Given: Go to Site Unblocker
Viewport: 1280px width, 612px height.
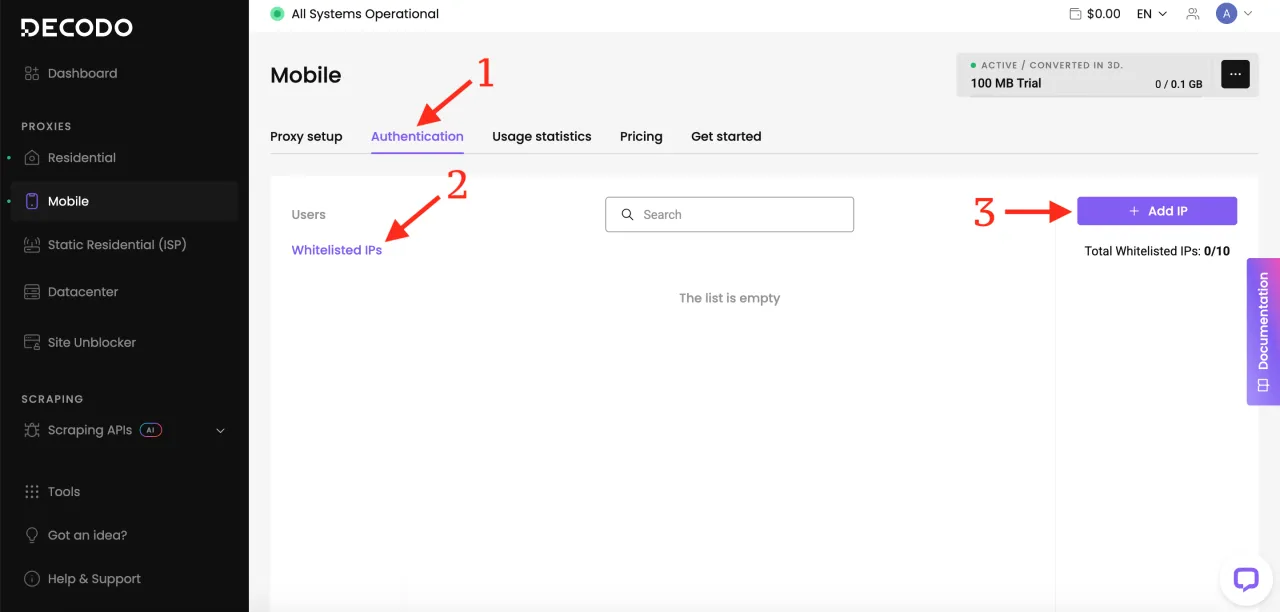Looking at the screenshot, I should pyautogui.click(x=92, y=342).
